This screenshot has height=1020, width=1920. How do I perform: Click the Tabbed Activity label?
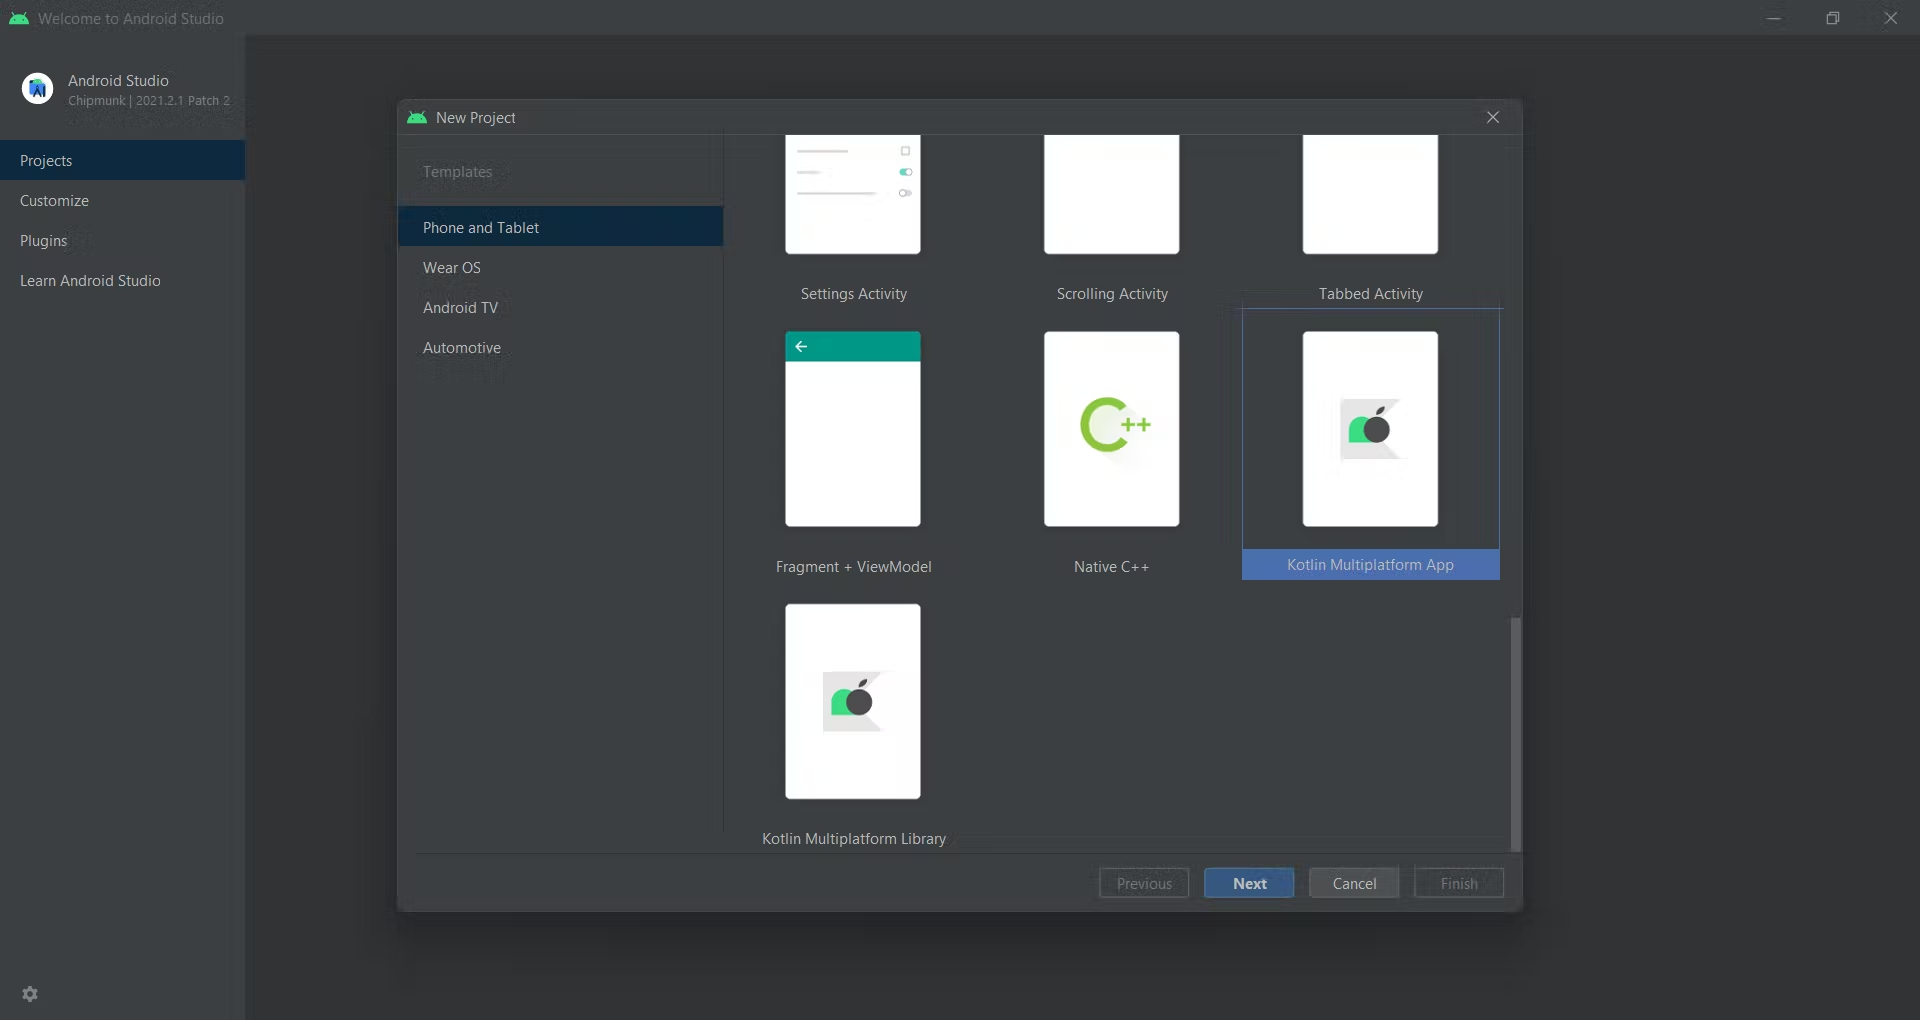1370,294
